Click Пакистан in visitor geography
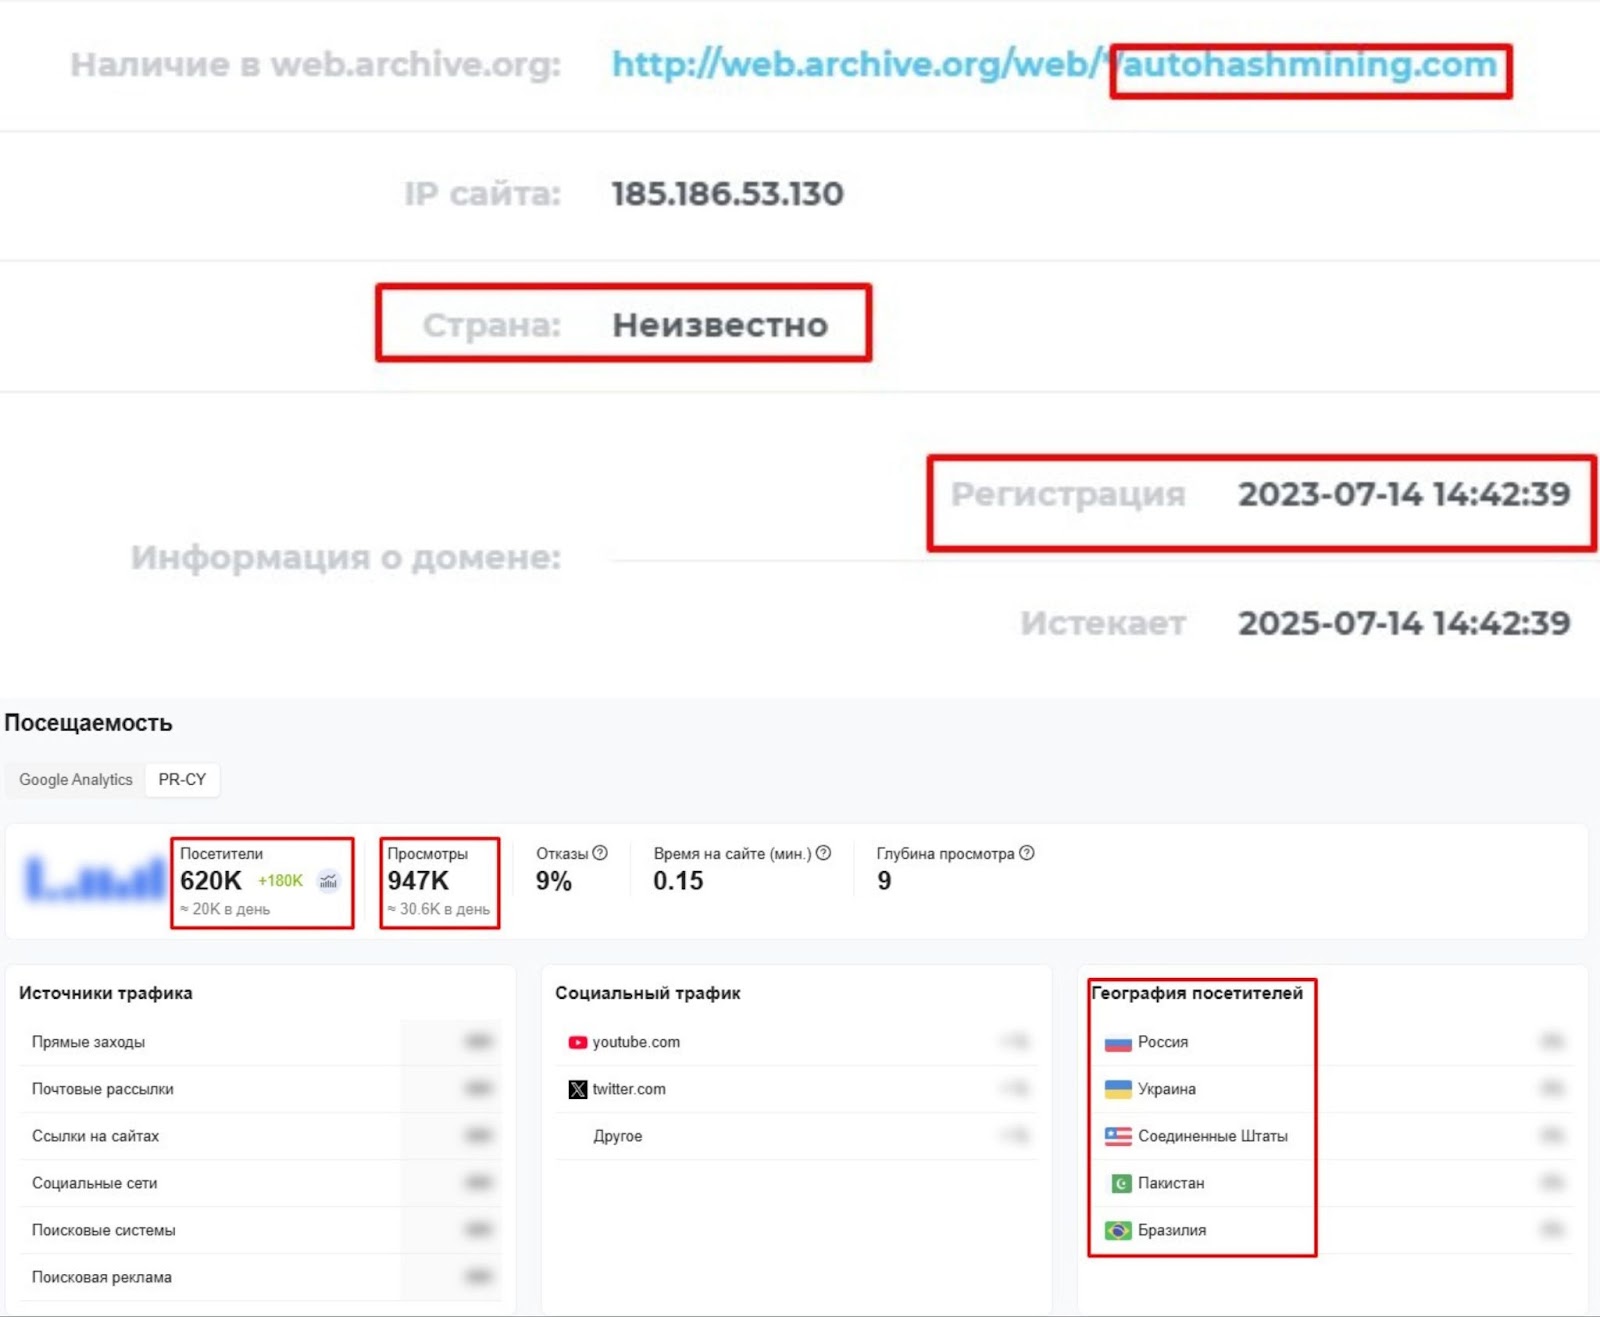The height and width of the screenshot is (1317, 1600). click(x=1171, y=1183)
